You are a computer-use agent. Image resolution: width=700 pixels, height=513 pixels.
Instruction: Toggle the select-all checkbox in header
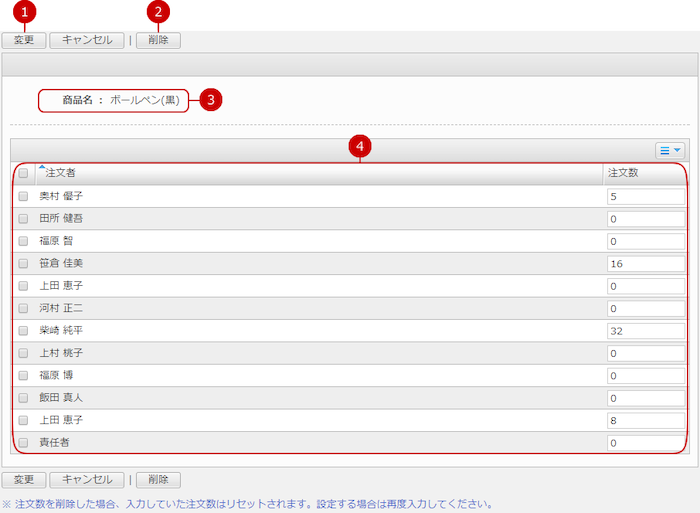pyautogui.click(x=24, y=174)
